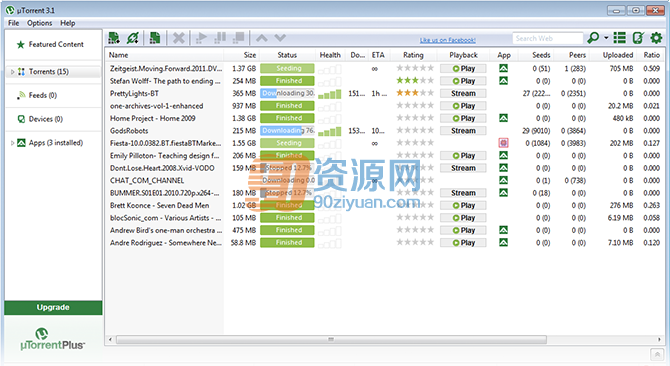Add a torrent from file
The image size is (670, 366).
[x=114, y=38]
